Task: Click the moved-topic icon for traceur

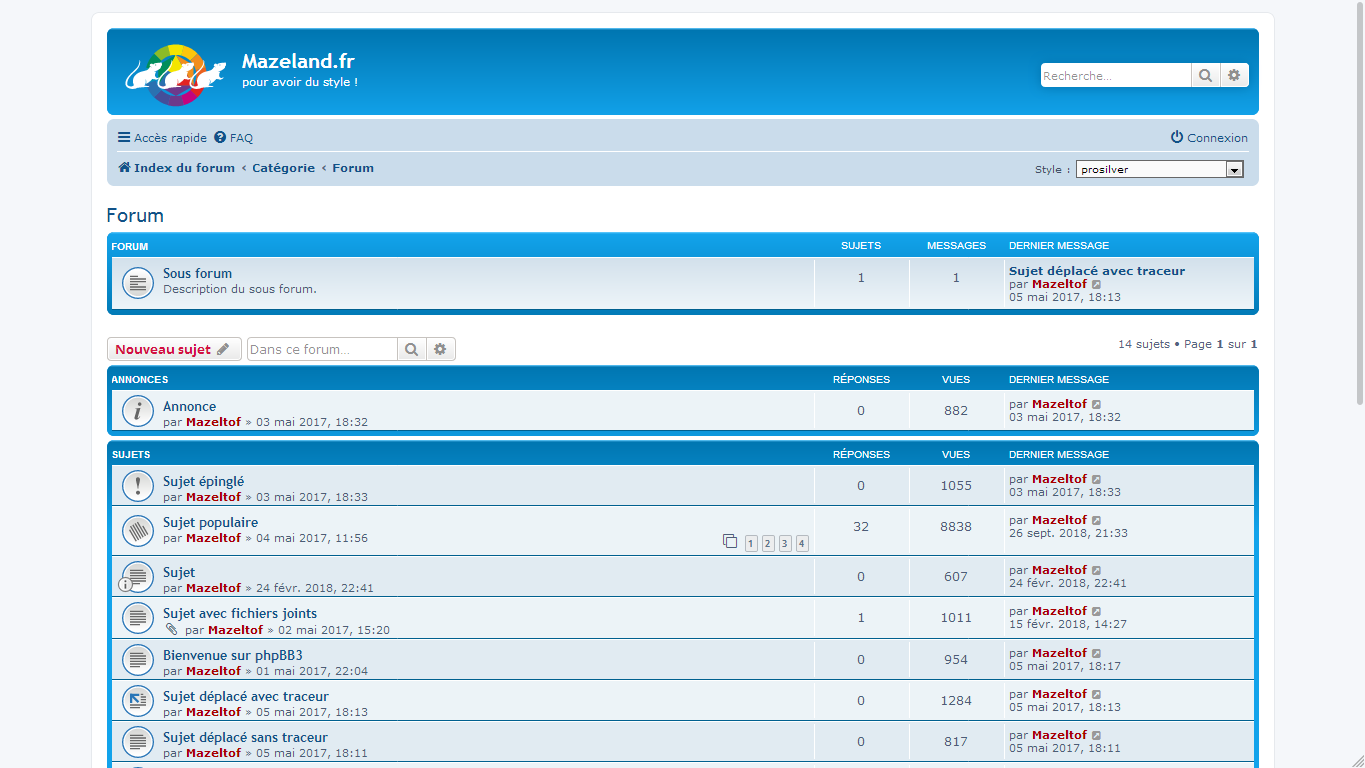Action: (138, 701)
